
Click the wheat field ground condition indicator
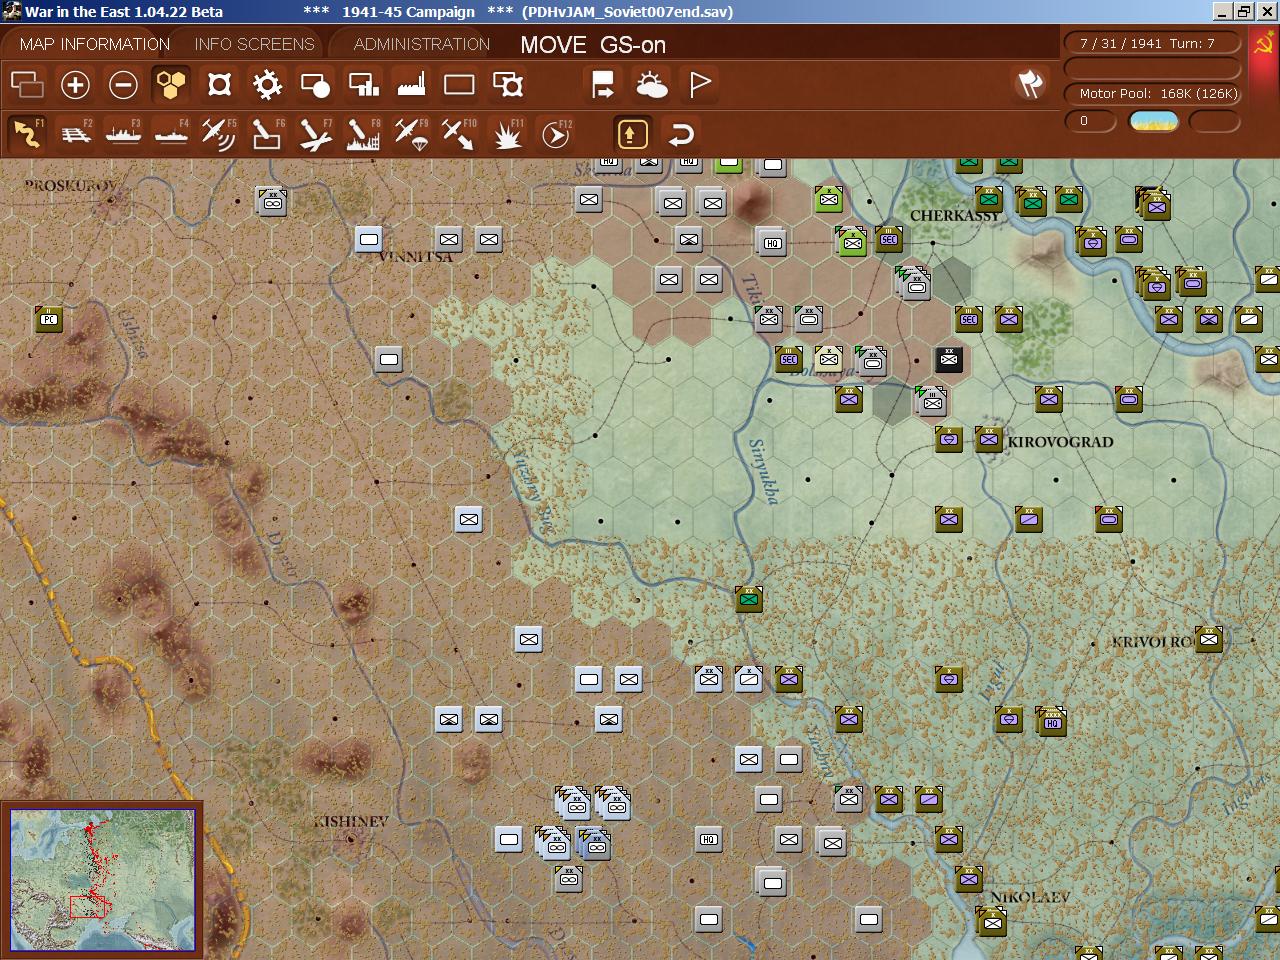pos(1153,121)
